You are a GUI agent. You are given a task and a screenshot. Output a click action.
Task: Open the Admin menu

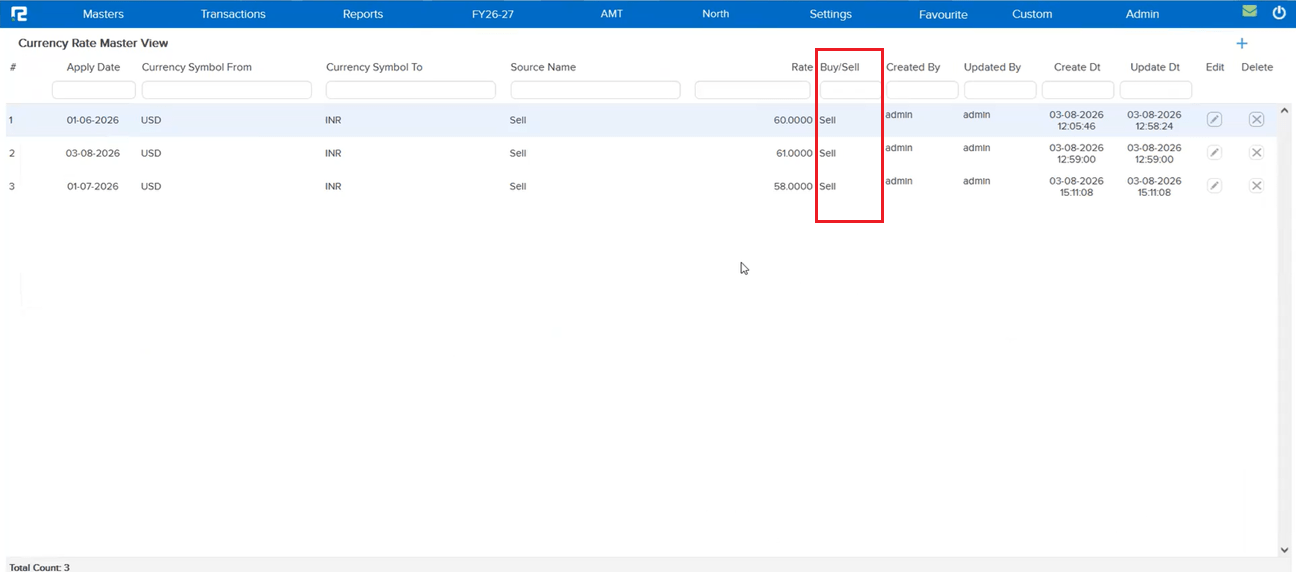pyautogui.click(x=1143, y=14)
